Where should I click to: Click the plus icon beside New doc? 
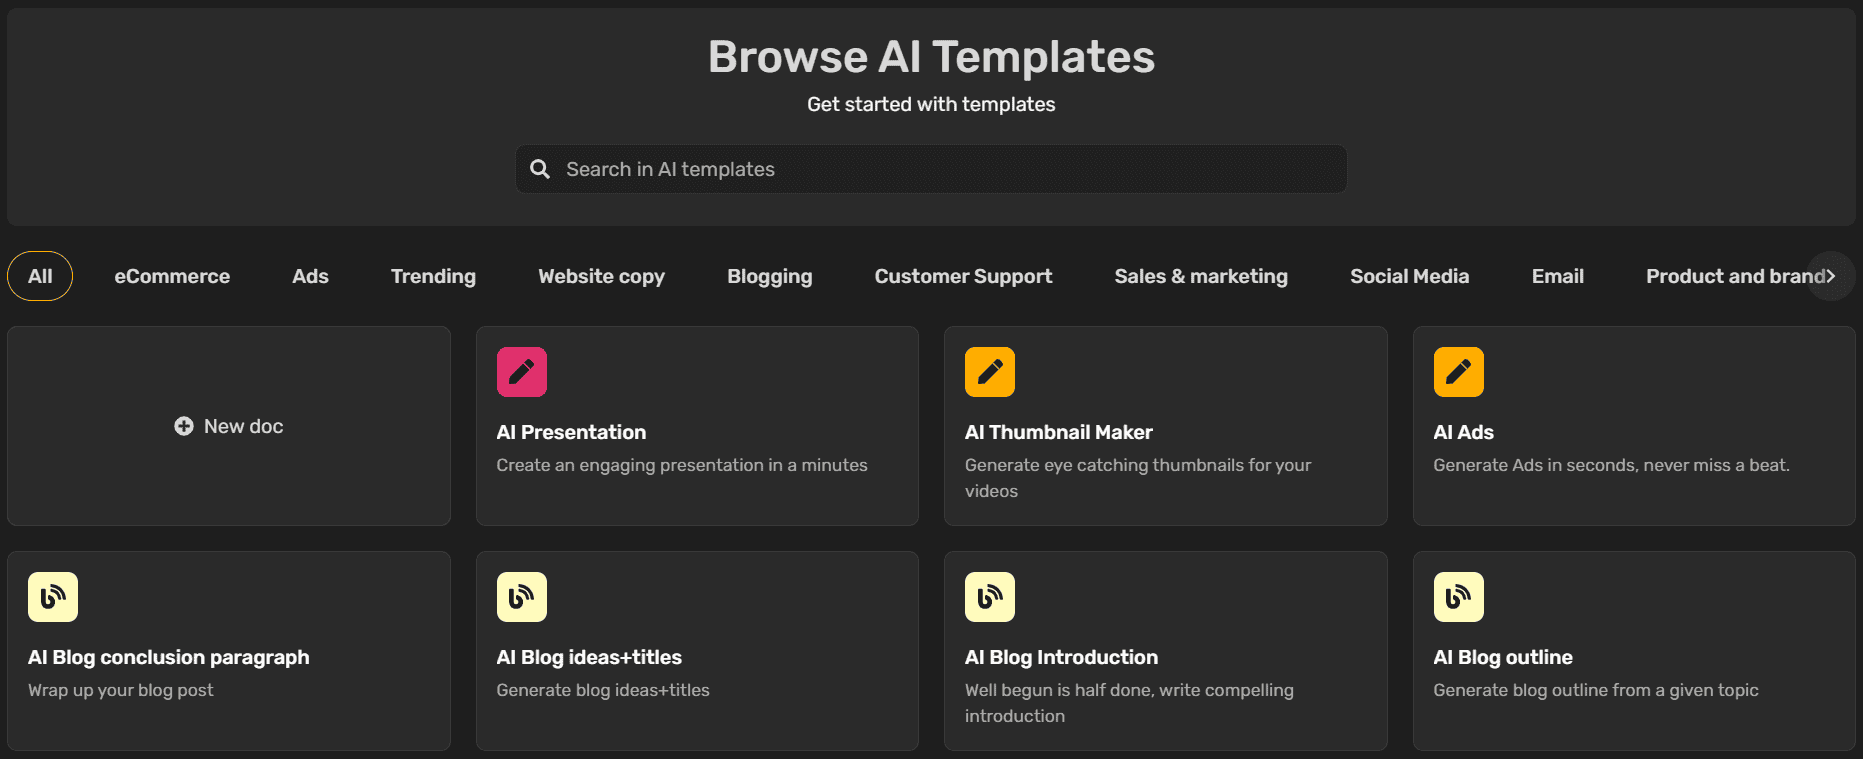click(x=184, y=426)
